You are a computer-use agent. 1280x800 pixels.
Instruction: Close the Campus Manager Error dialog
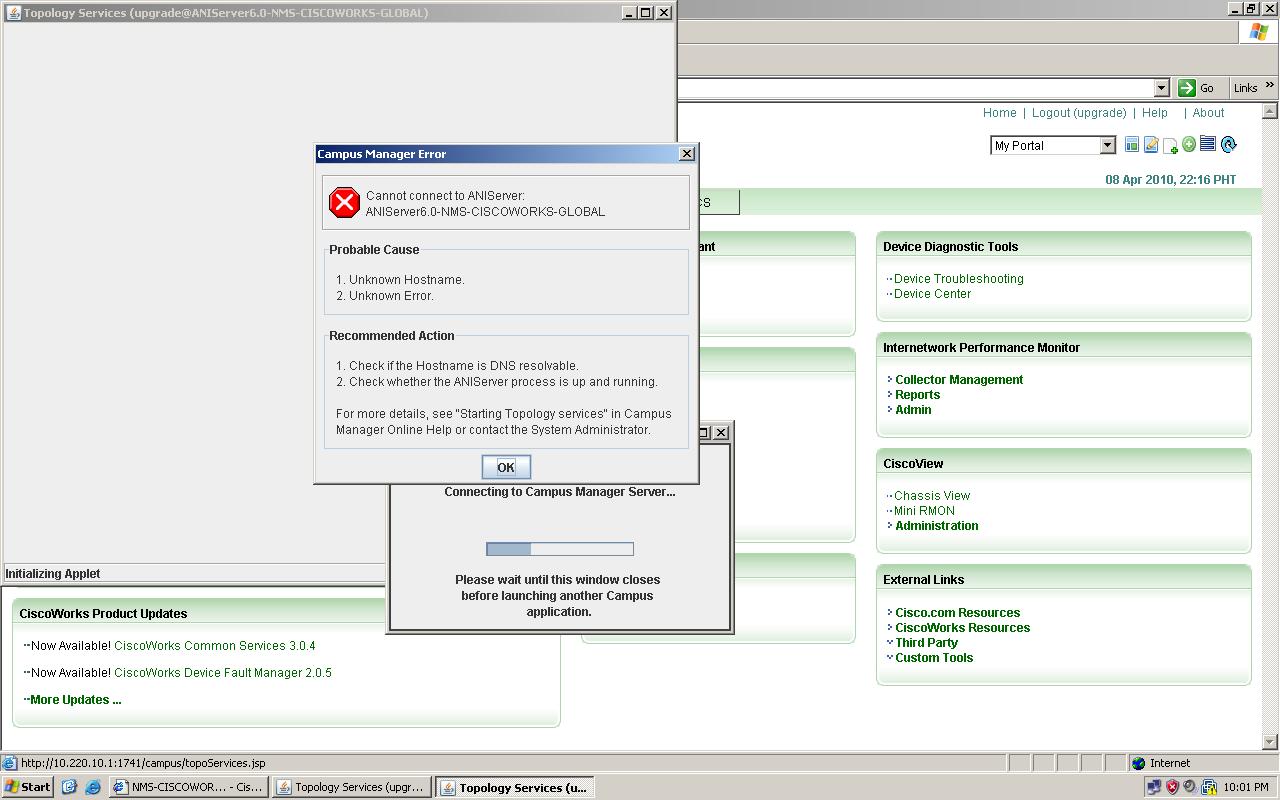point(686,154)
